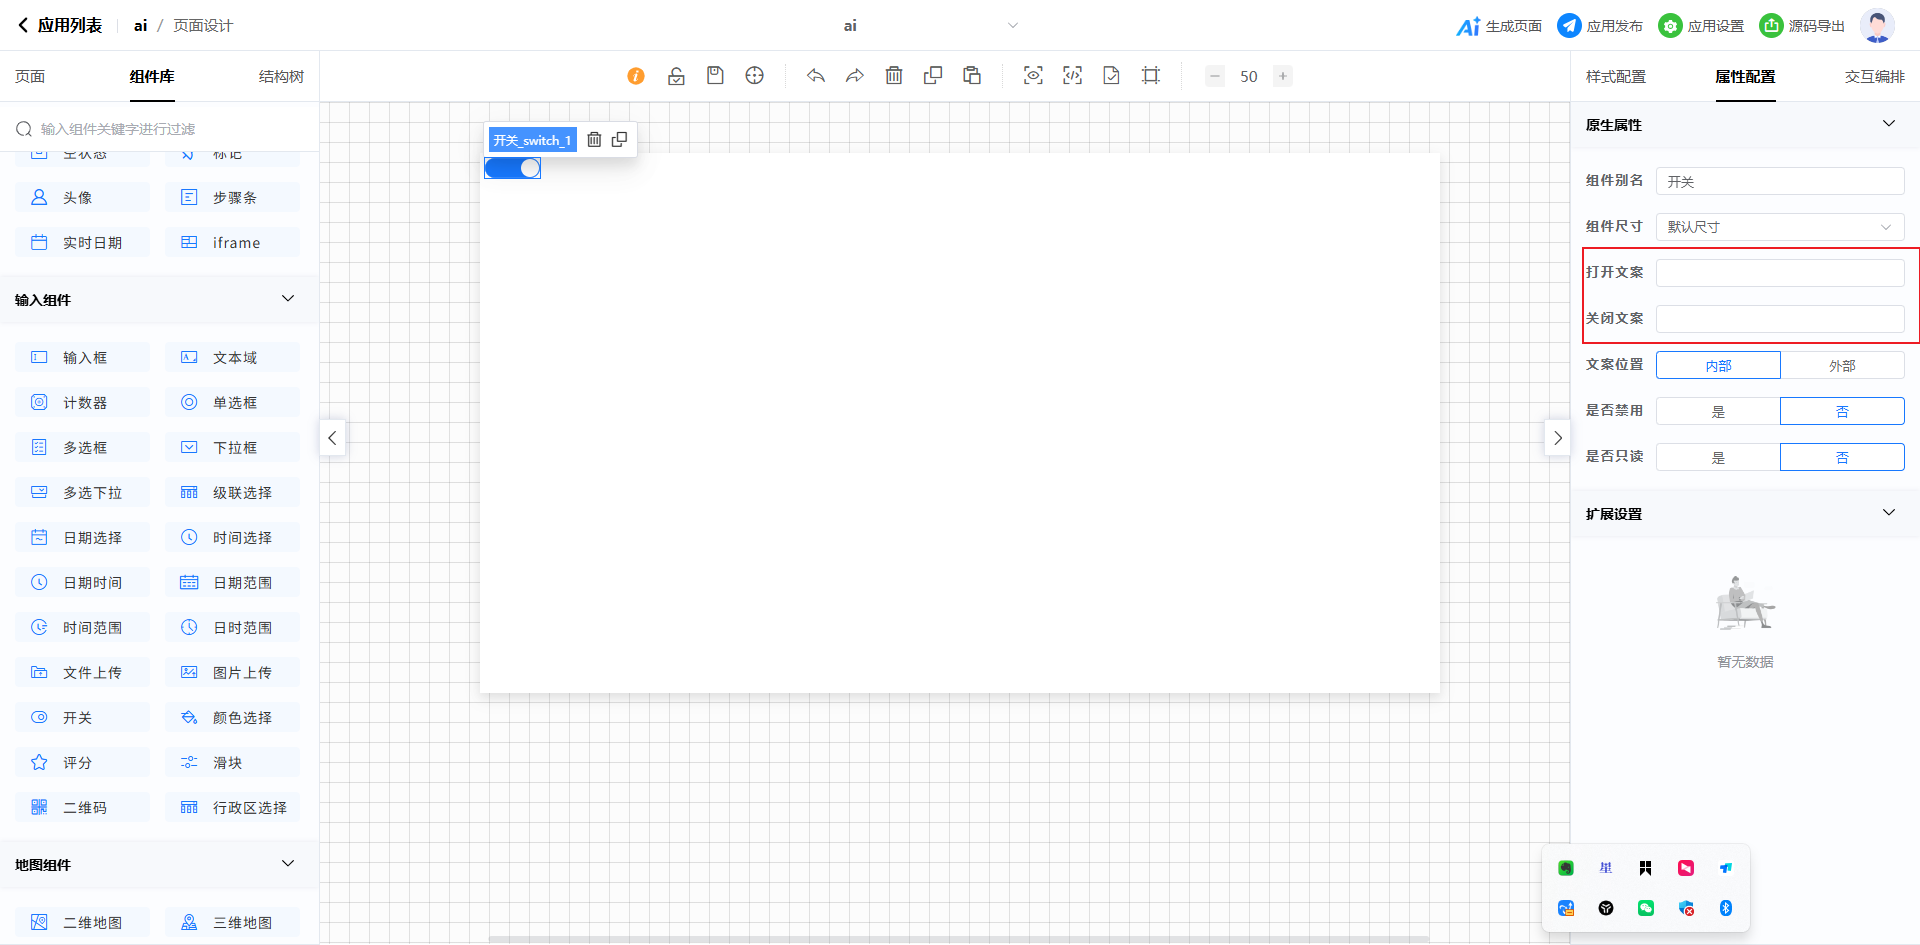Viewport: 1920px width, 945px height.
Task: Duplicate switch_1 using its copy icon
Action: coord(620,140)
